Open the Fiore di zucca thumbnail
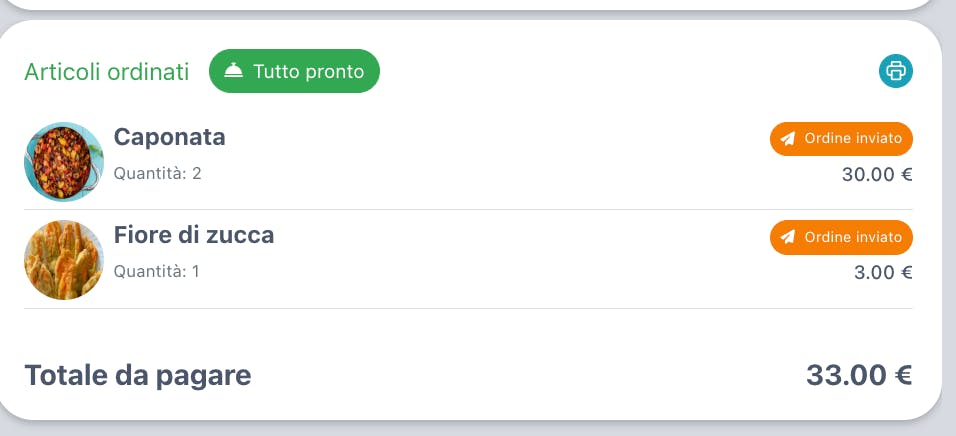The width and height of the screenshot is (956, 436). coord(64,260)
